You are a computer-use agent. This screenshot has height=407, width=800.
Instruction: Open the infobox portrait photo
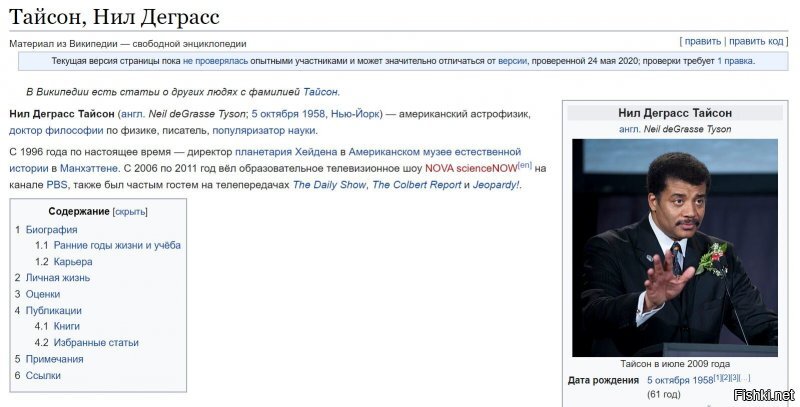tap(674, 248)
